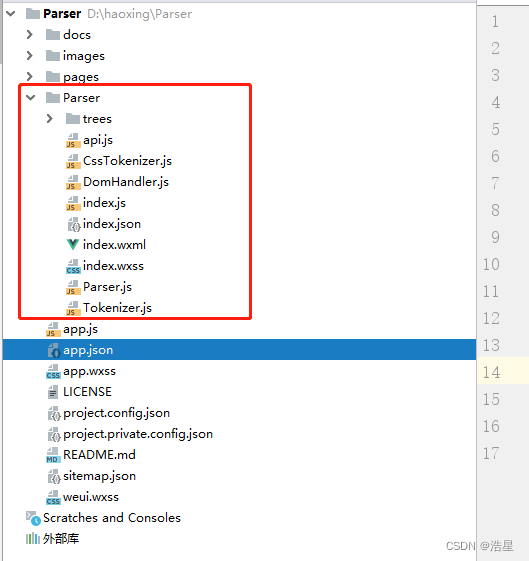This screenshot has width=529, height=561.
Task: Click the CSS icon of app.wxss
Action: 53,371
